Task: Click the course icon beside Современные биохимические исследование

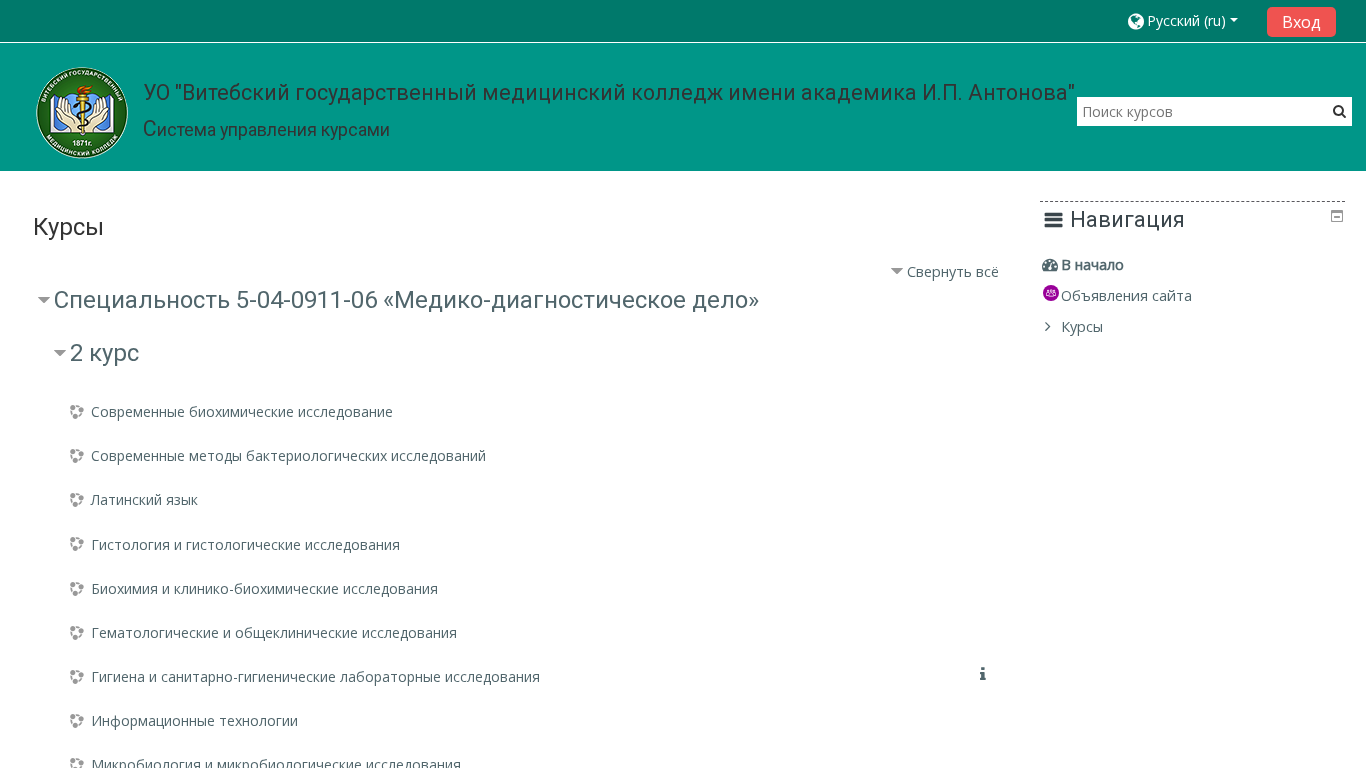Action: [77, 412]
